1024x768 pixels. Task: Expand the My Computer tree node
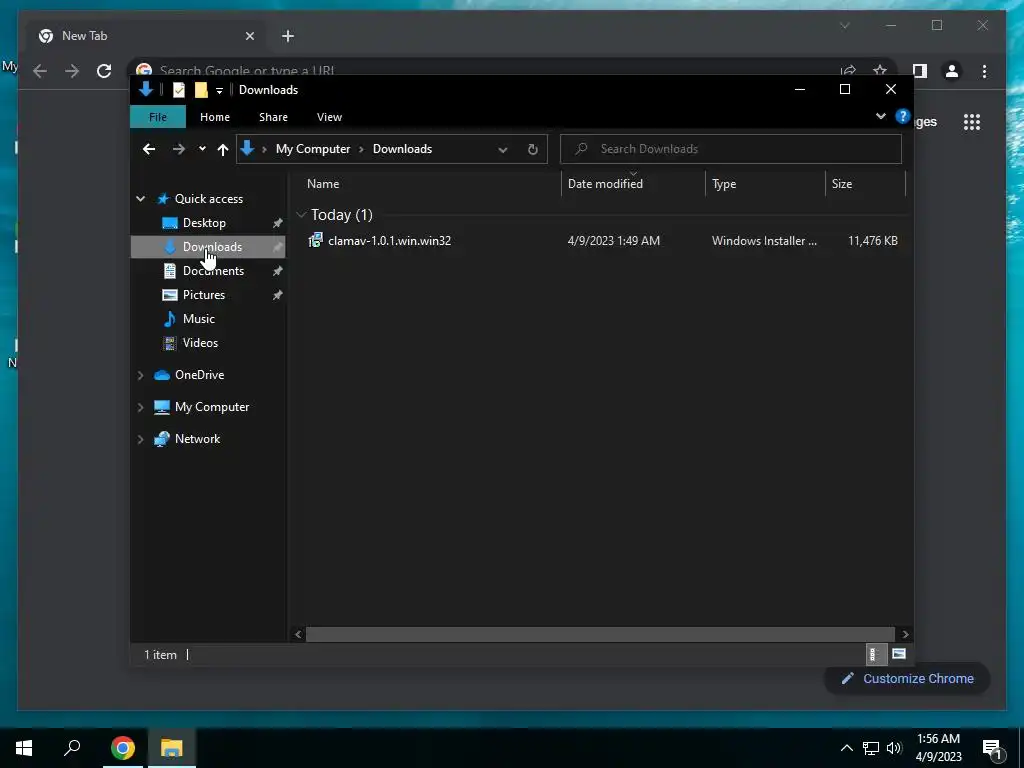(x=140, y=407)
